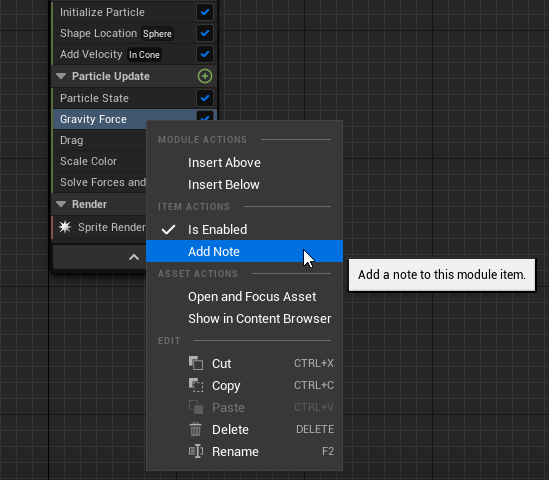
Task: Click the Sprite Renderer starburst icon
Action: coord(65,227)
